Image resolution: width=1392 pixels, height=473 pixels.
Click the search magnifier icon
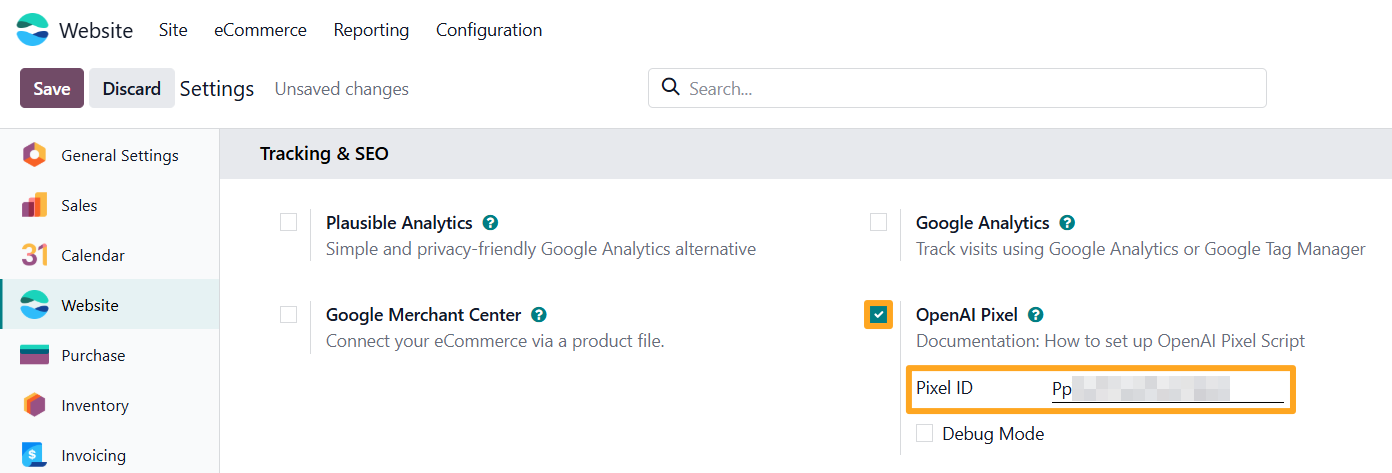click(671, 87)
